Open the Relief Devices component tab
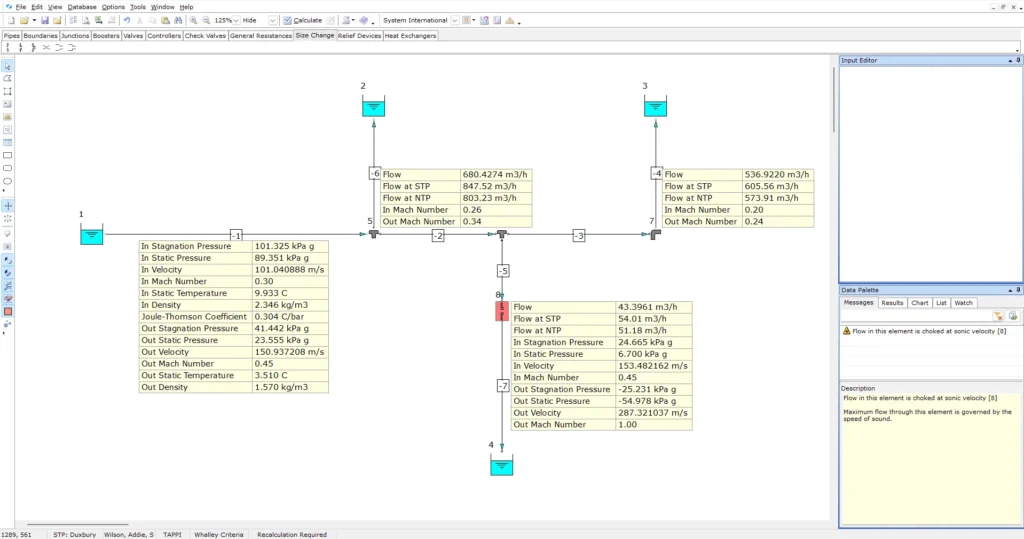 click(359, 35)
